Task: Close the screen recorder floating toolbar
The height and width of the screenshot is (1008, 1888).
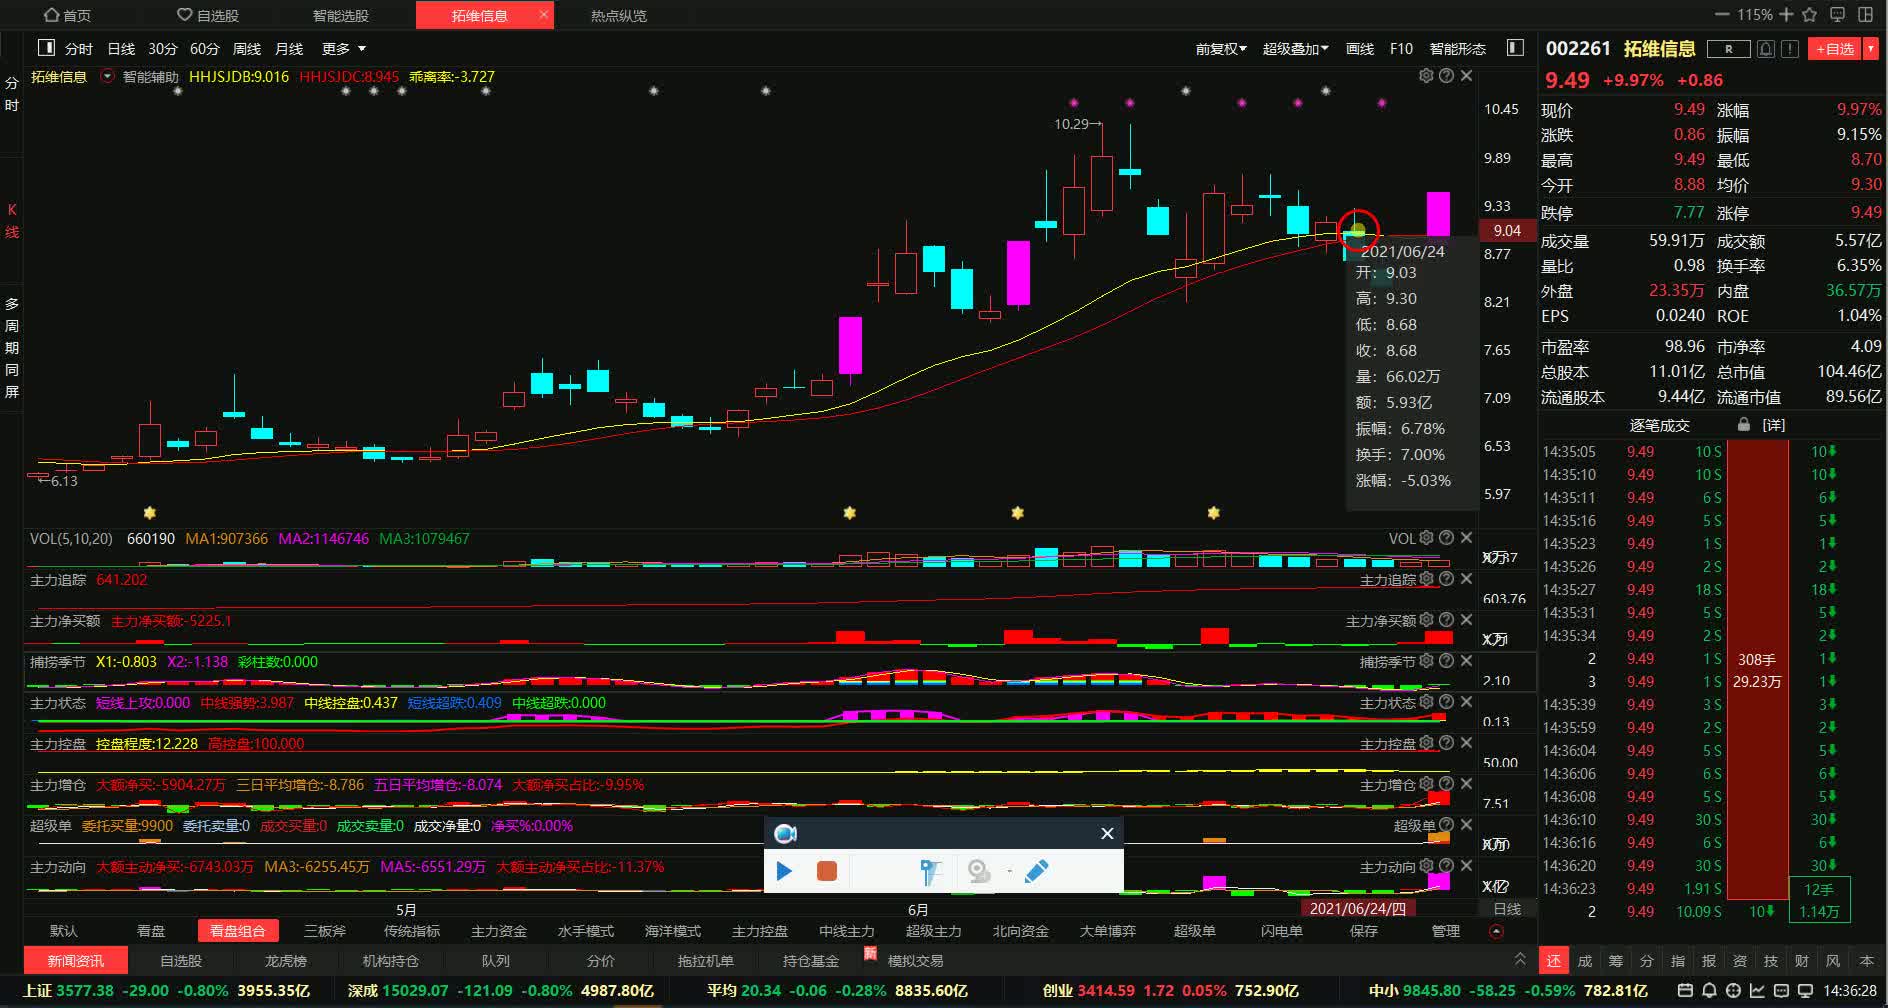Action: [x=1107, y=833]
